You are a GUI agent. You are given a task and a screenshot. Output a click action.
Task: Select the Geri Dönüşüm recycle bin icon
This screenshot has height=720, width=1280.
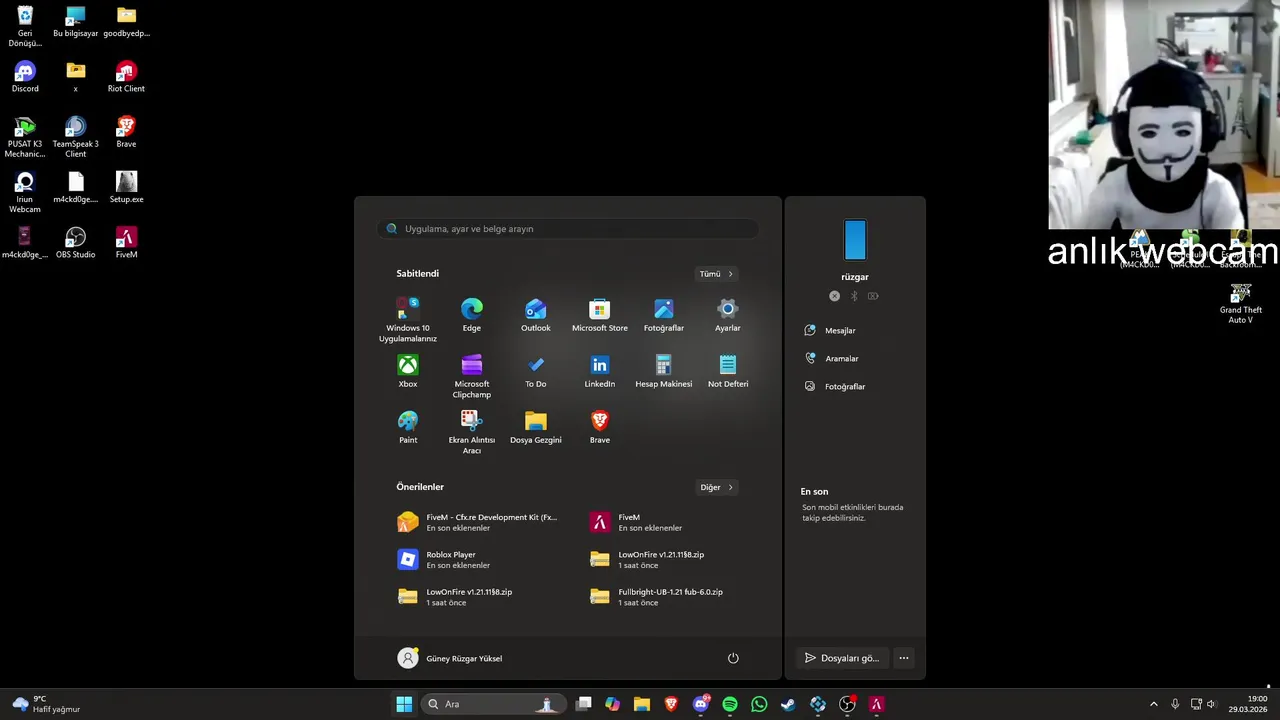(25, 27)
